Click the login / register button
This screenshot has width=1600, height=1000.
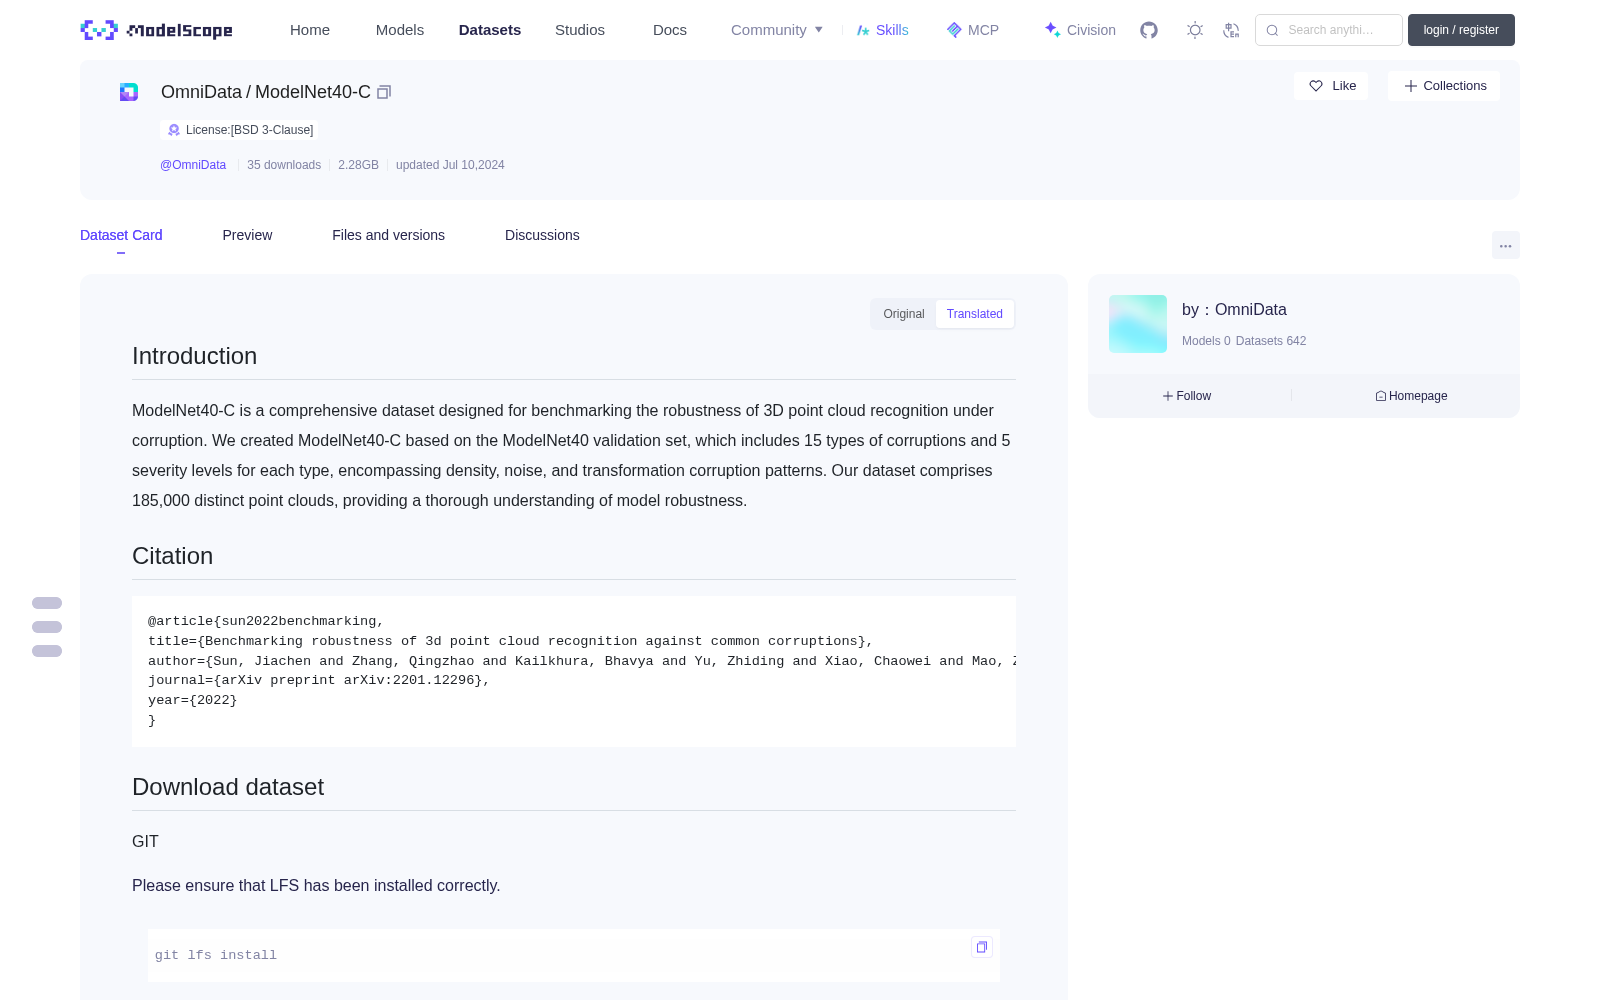(1461, 30)
